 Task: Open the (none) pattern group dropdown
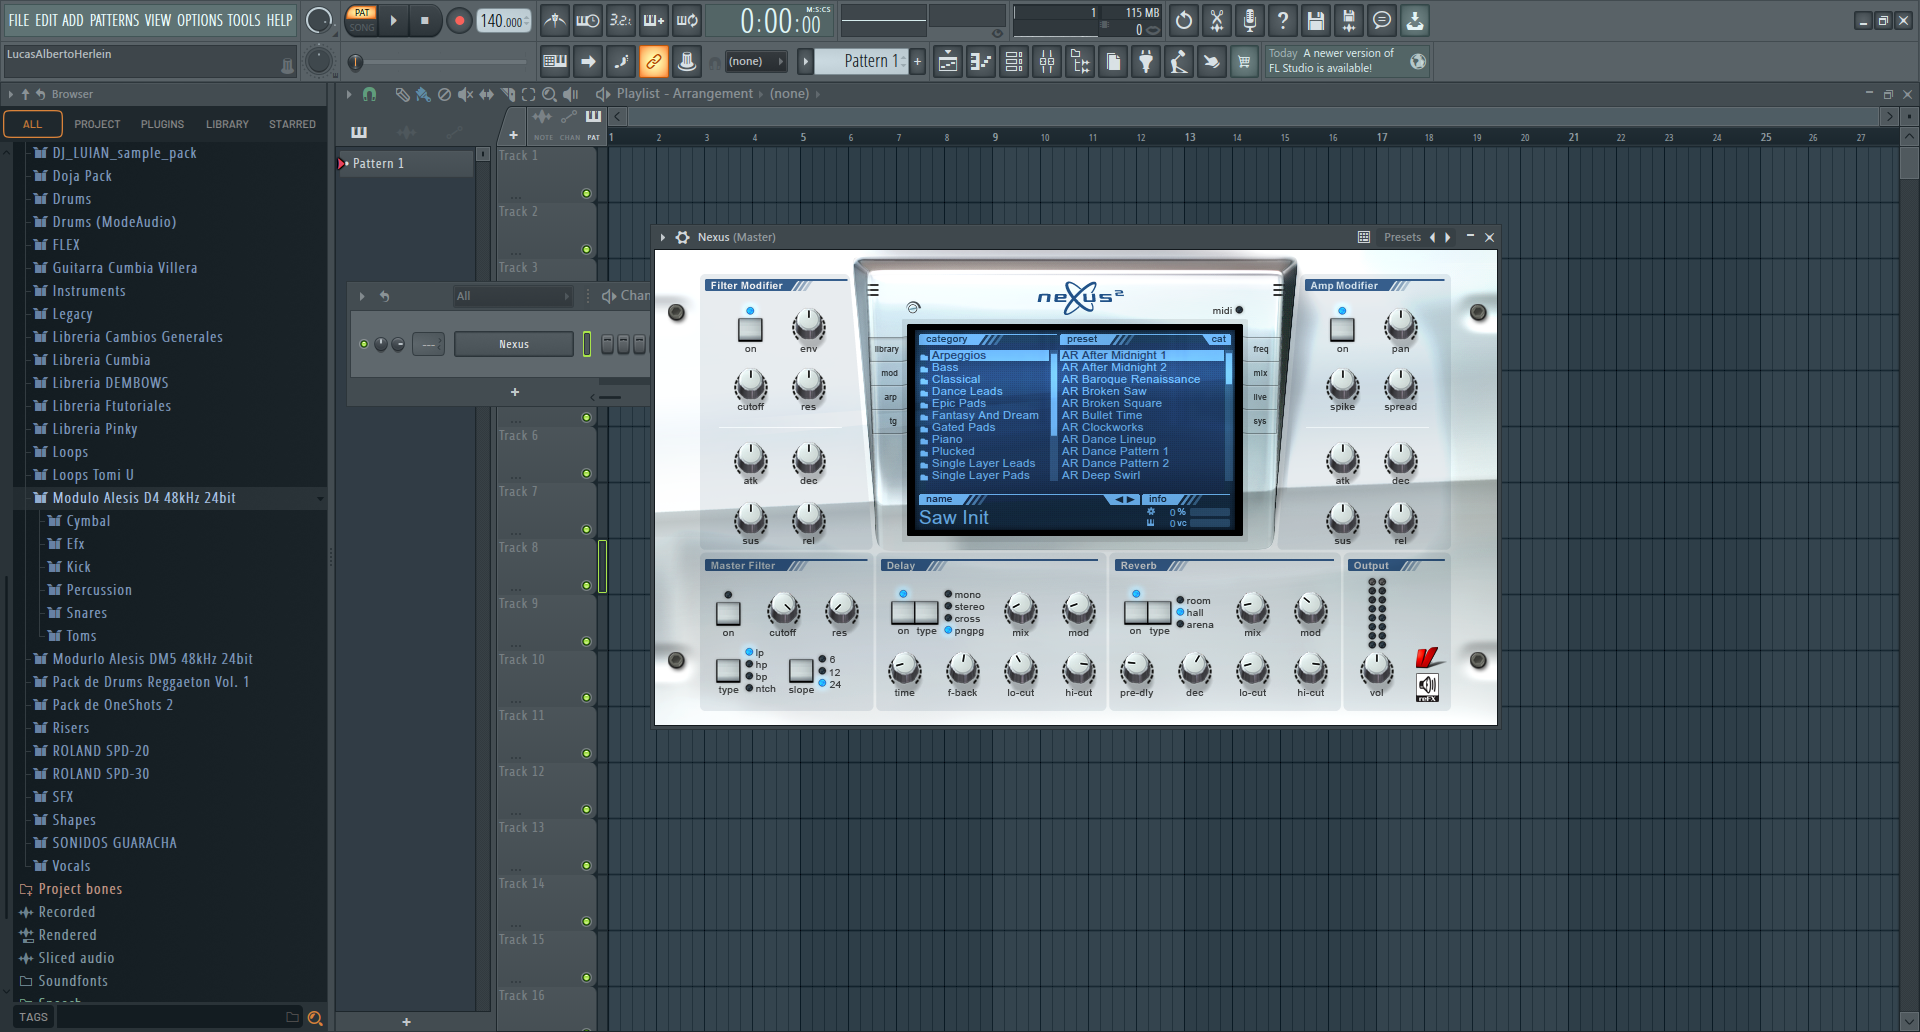click(755, 62)
